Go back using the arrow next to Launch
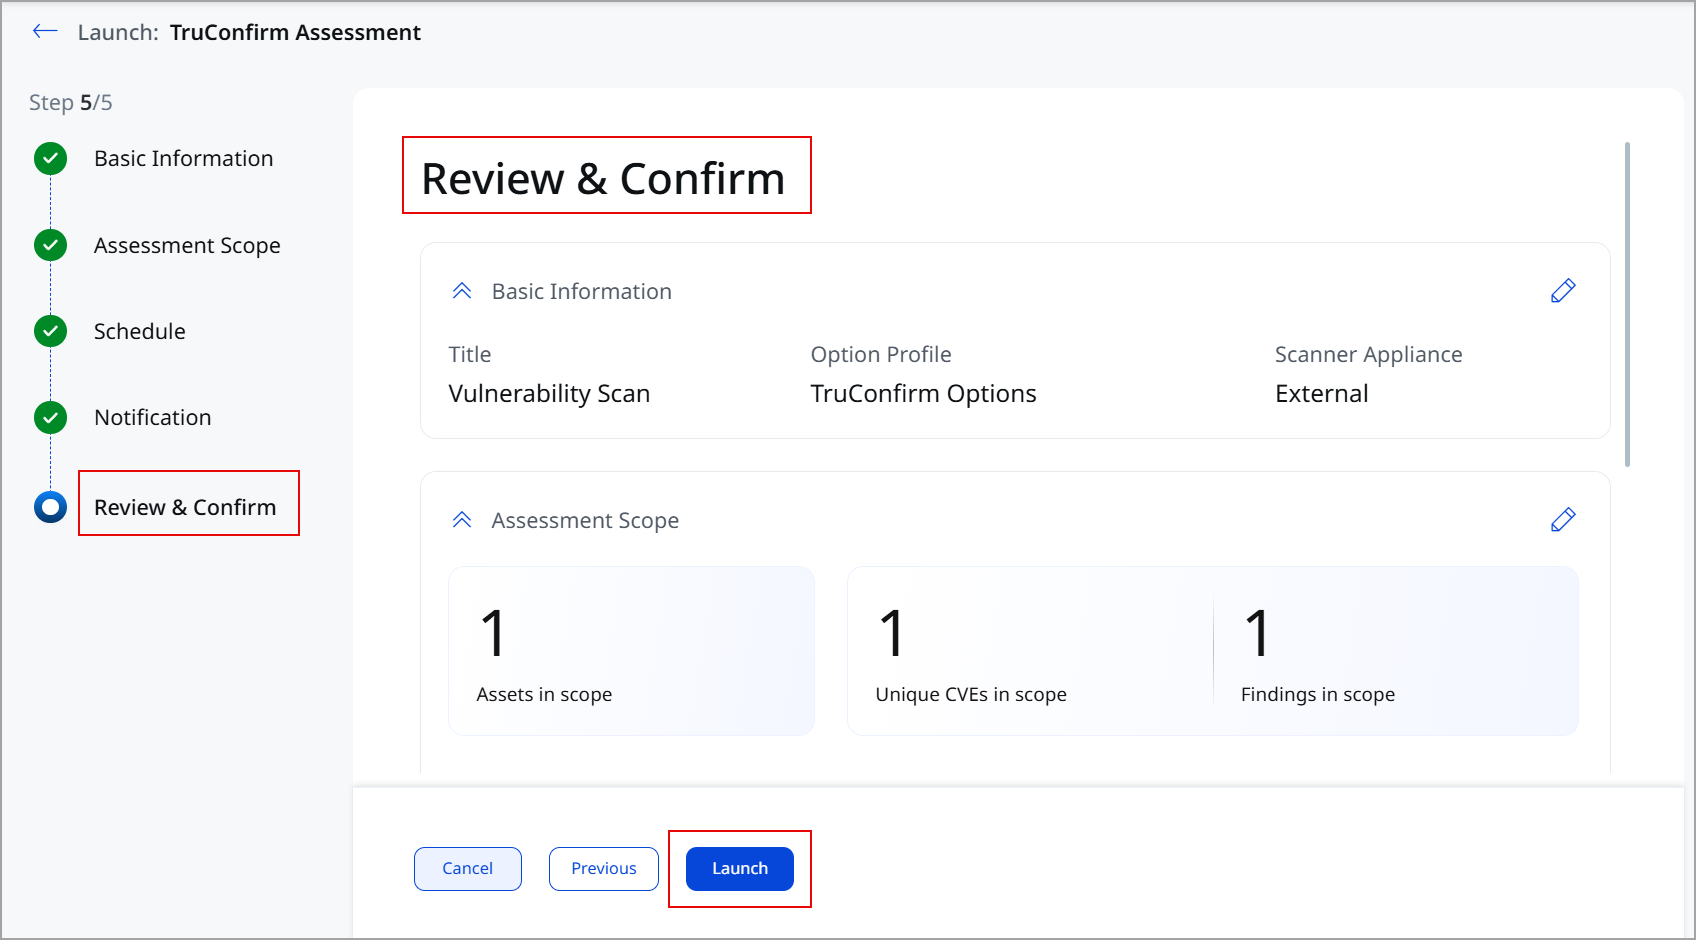This screenshot has height=940, width=1696. [45, 32]
